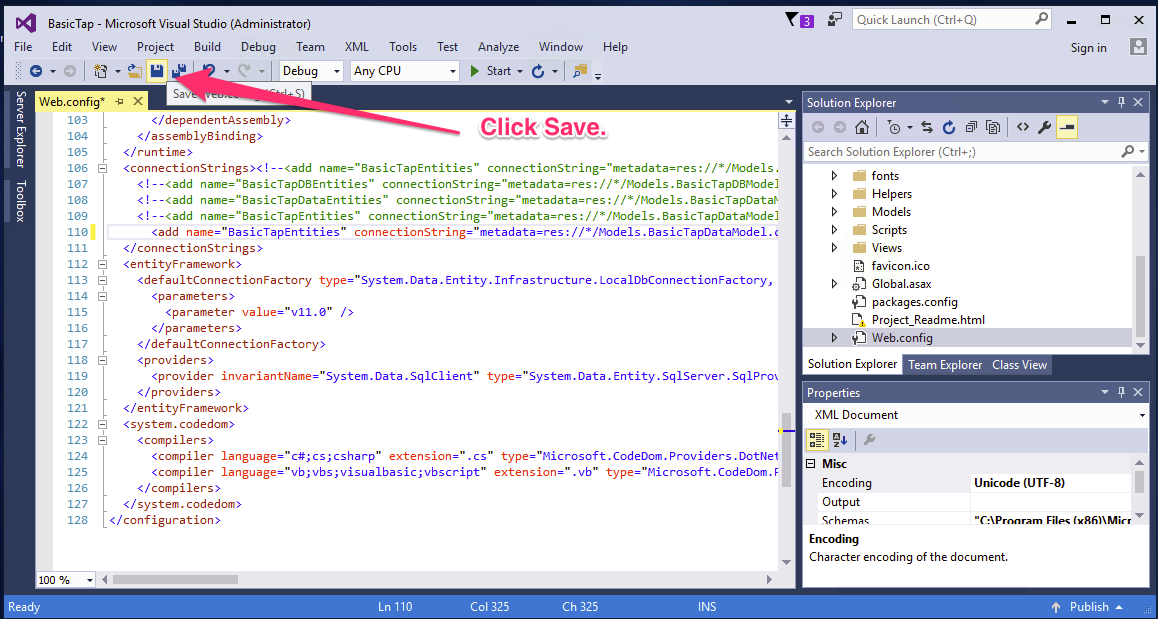The image size is (1158, 619).
Task: Focus the Quick Launch search box
Action: (x=952, y=20)
